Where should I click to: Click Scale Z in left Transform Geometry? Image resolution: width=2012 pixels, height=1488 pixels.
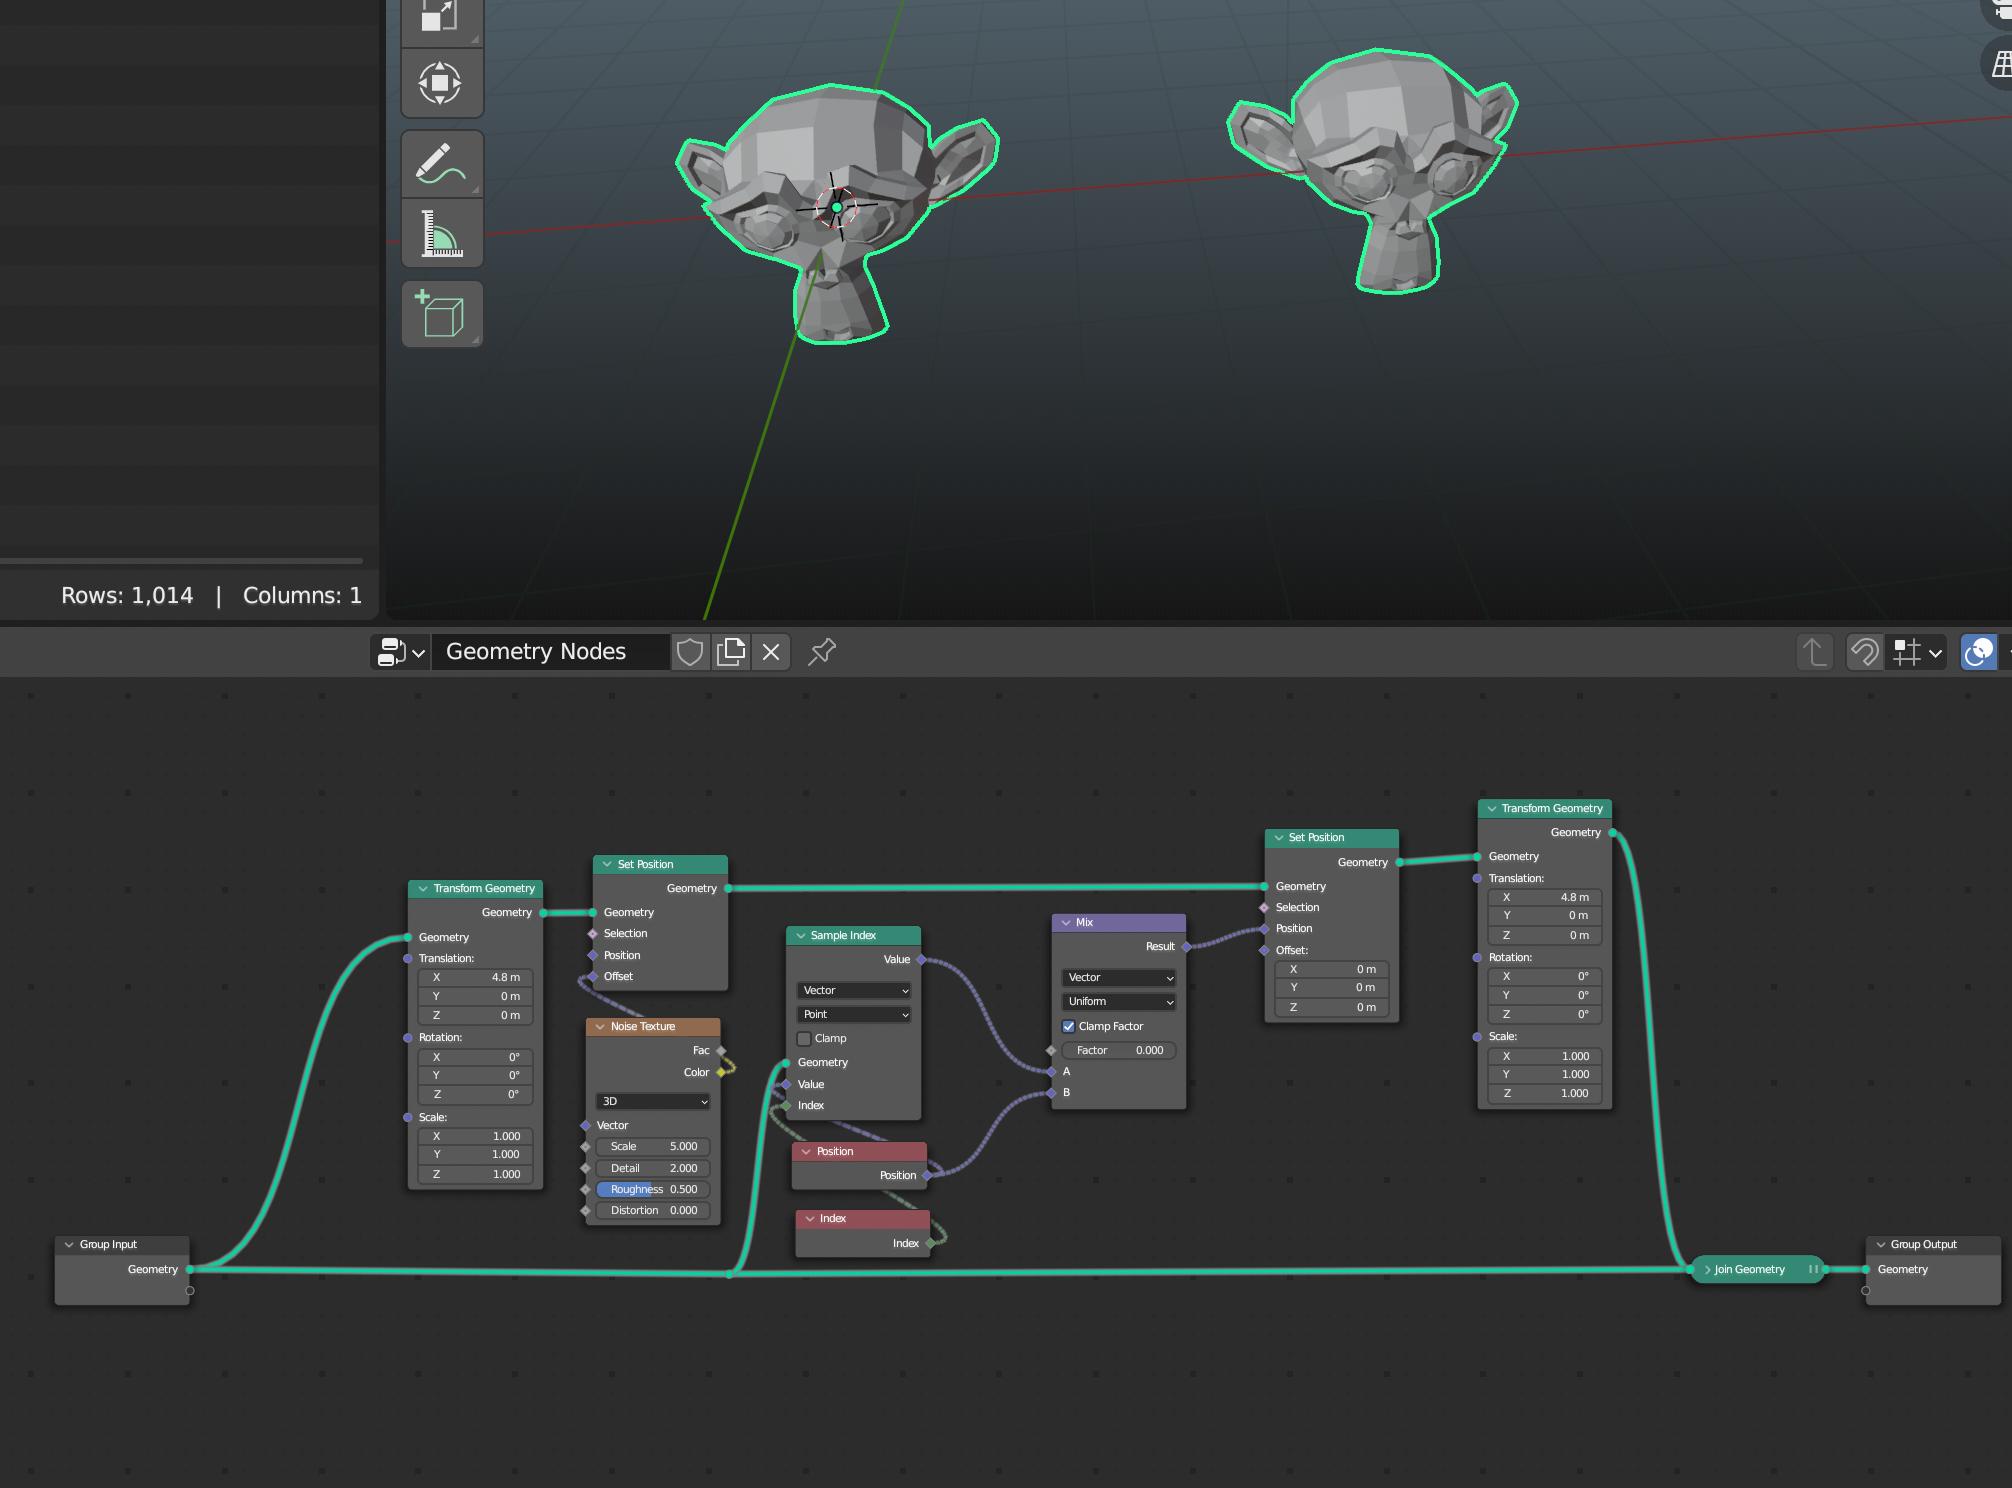(476, 1174)
